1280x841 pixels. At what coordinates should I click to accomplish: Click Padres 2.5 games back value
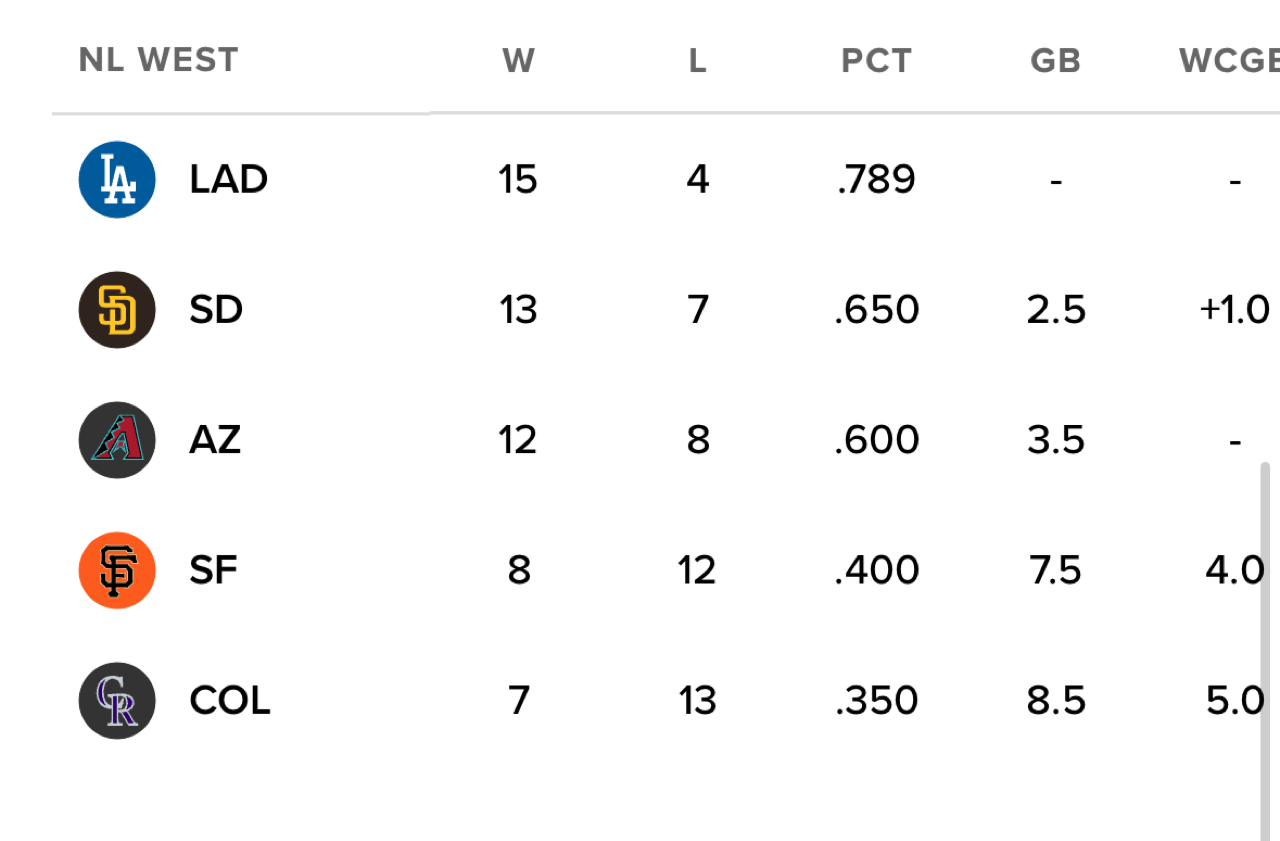click(x=1055, y=310)
